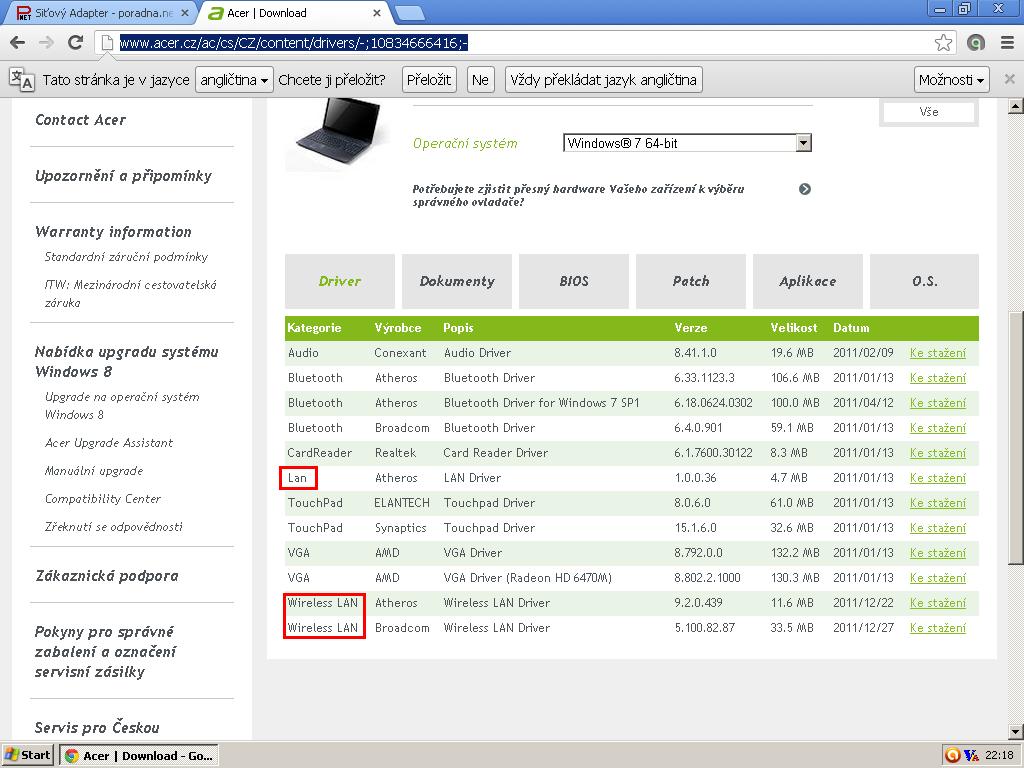Select the BIOS tab
The width and height of the screenshot is (1024, 768).
tap(573, 281)
